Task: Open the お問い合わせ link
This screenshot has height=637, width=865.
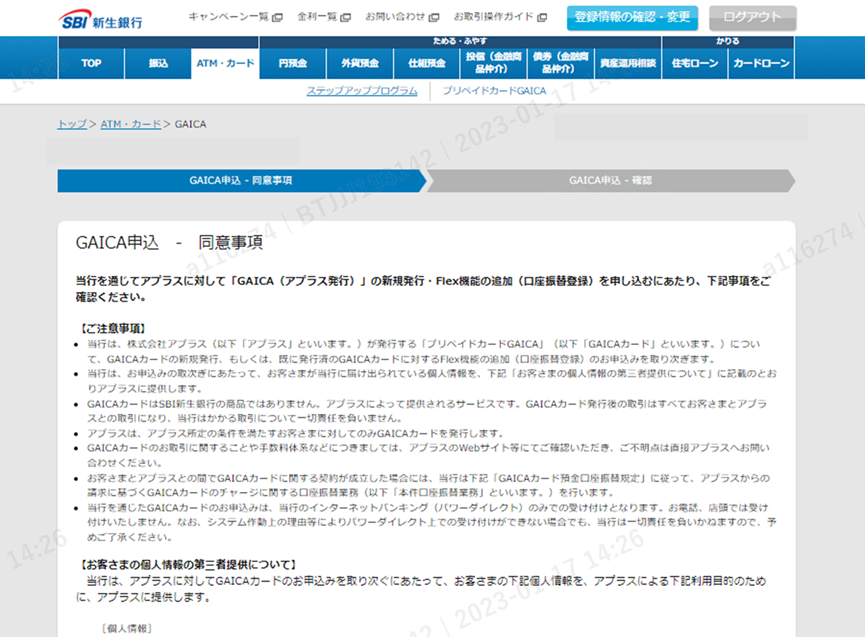Action: tap(395, 17)
